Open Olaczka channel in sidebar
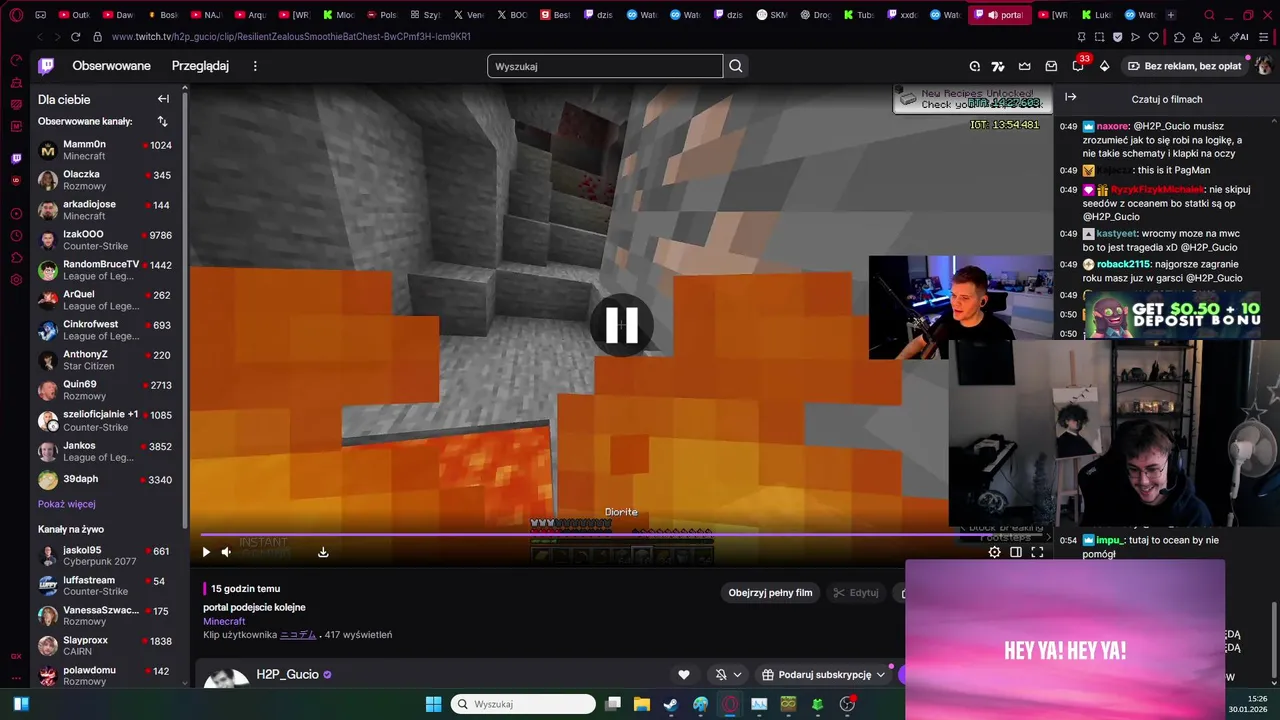Screen dimensions: 1280x720 pos(105,180)
